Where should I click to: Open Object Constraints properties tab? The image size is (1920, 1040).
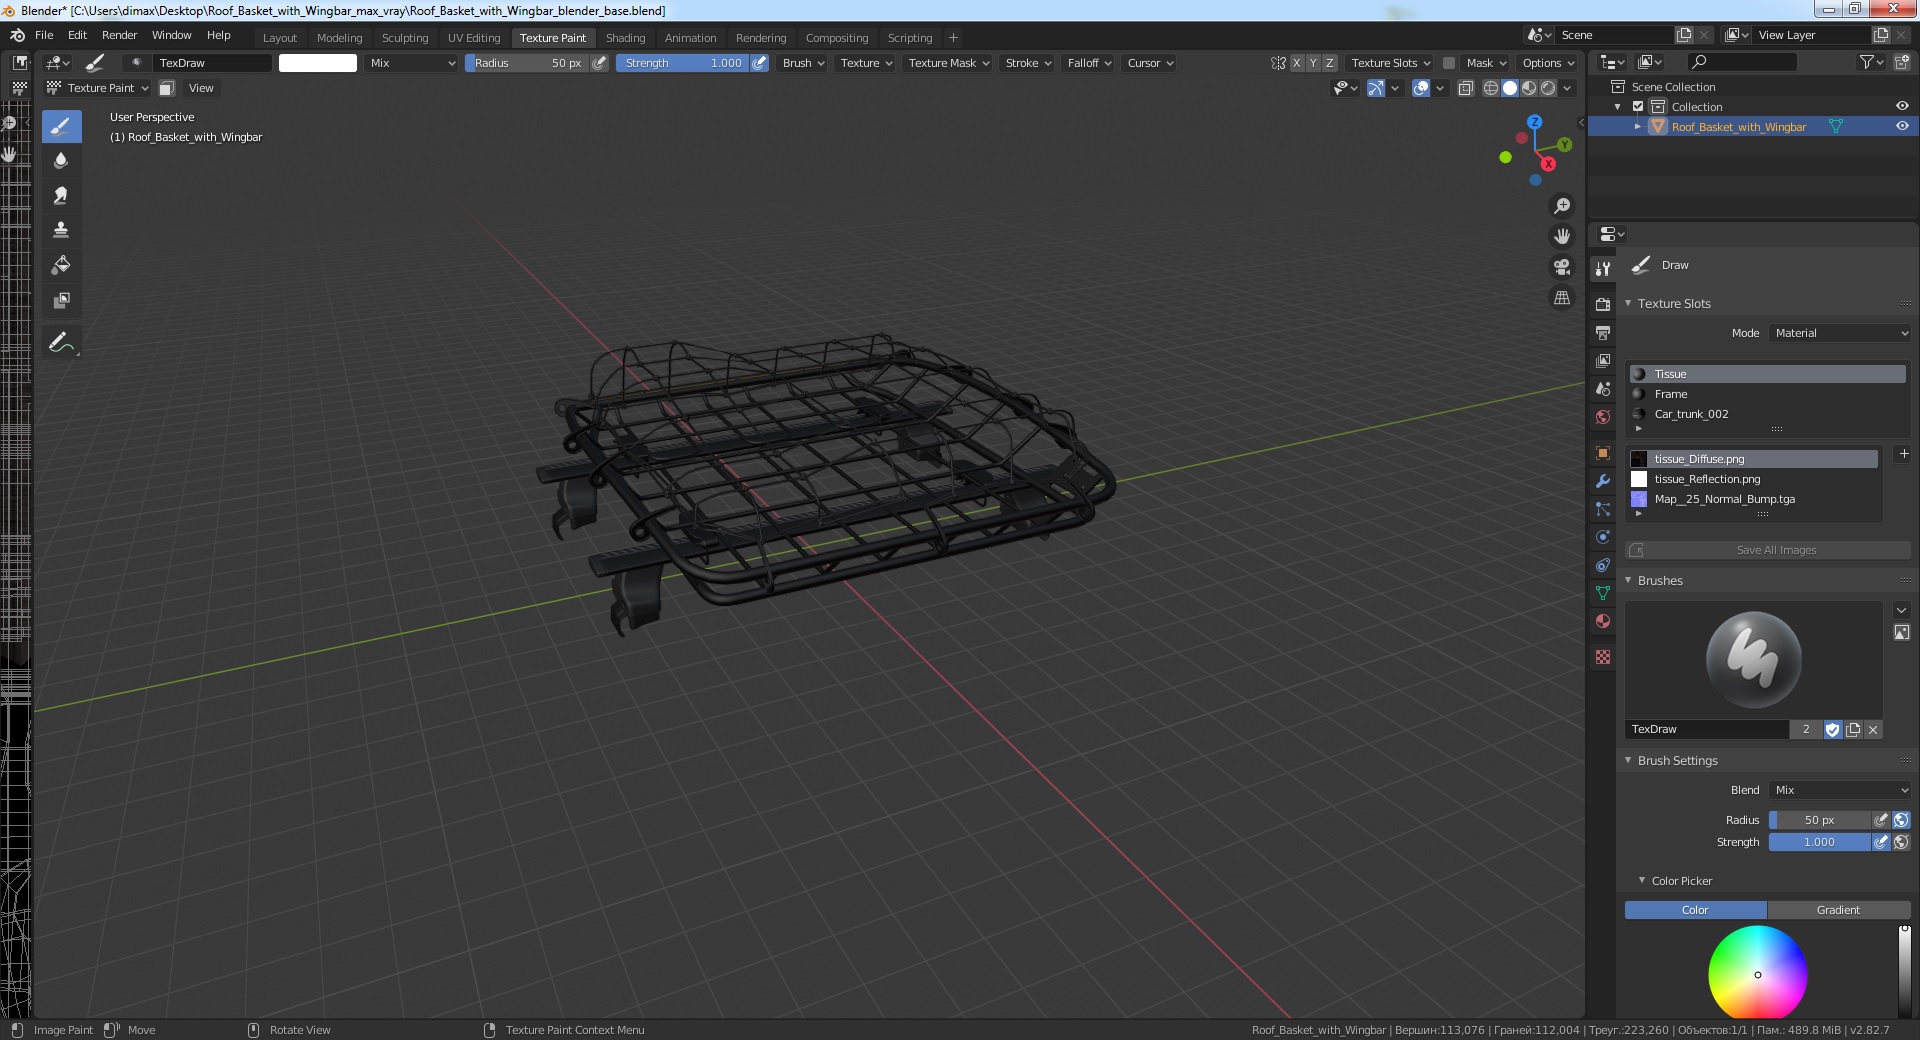(x=1603, y=564)
